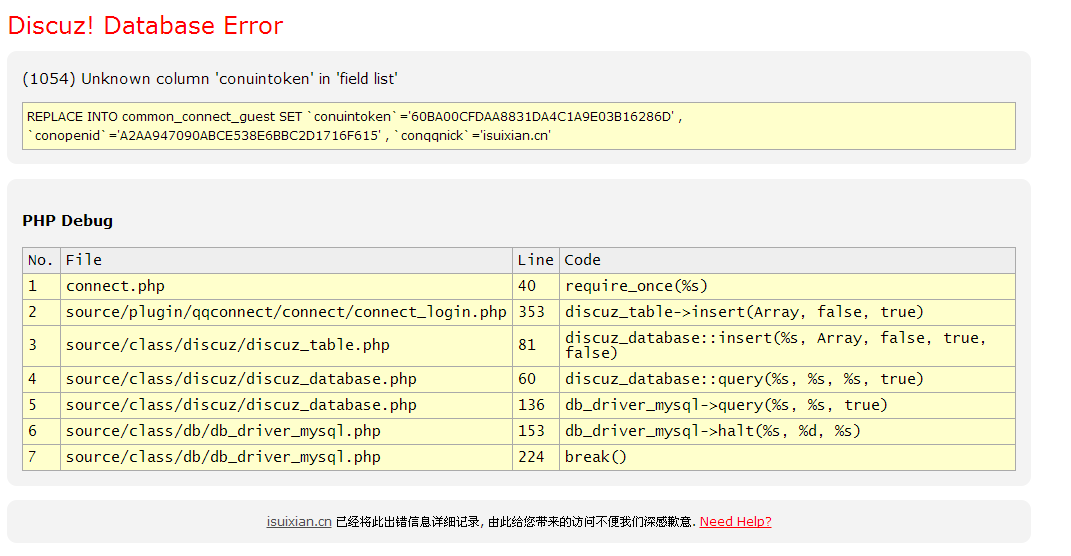Click the red Need Help? link
Viewport: 1071px width, 556px height.
[x=735, y=521]
